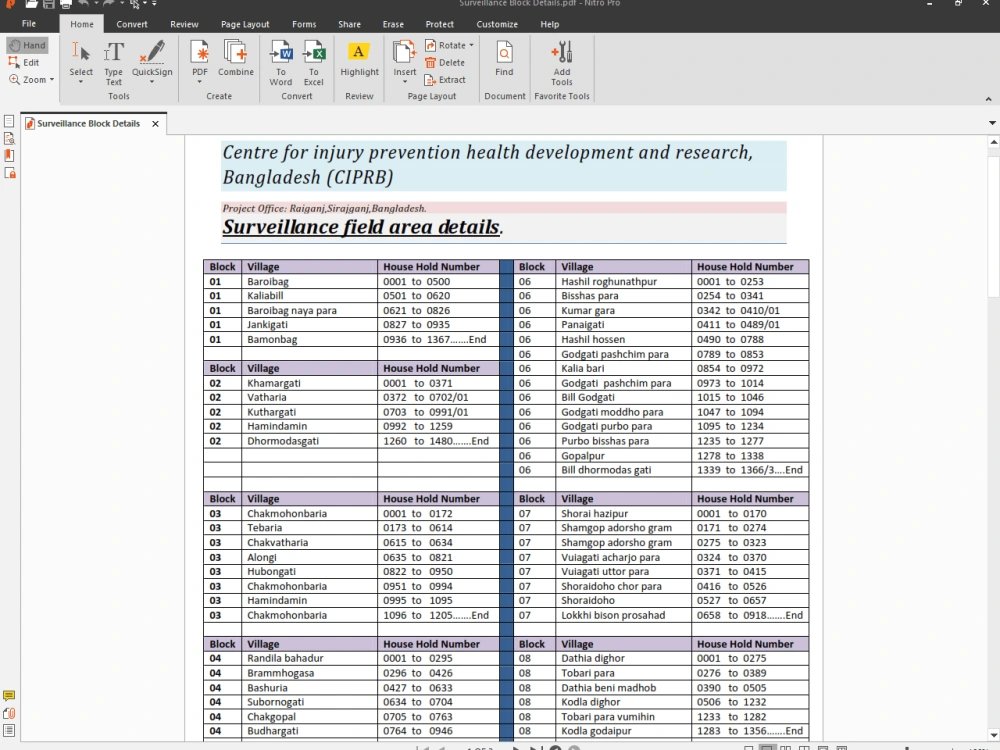Open the Customize ribbon tab

[x=497, y=24]
